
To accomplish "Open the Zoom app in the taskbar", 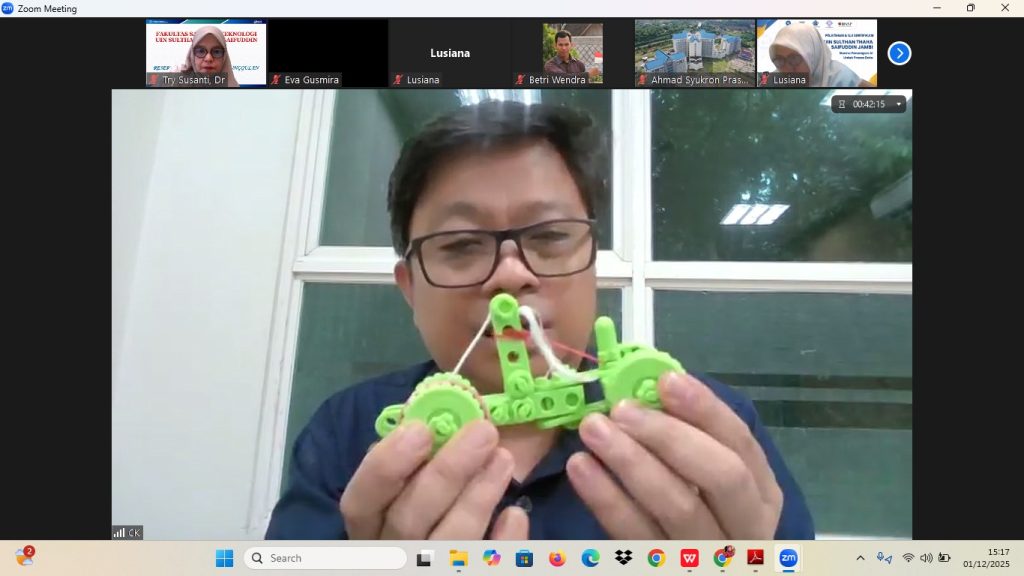I will [788, 558].
